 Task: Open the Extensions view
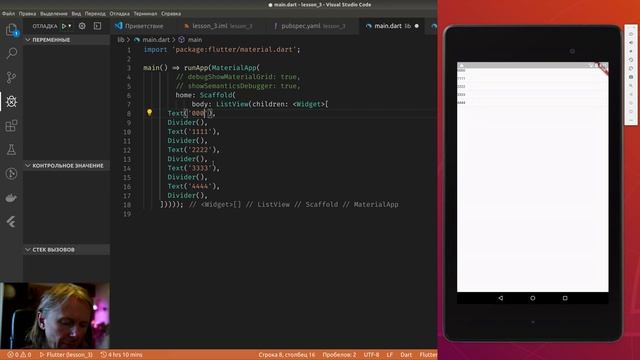[11, 125]
